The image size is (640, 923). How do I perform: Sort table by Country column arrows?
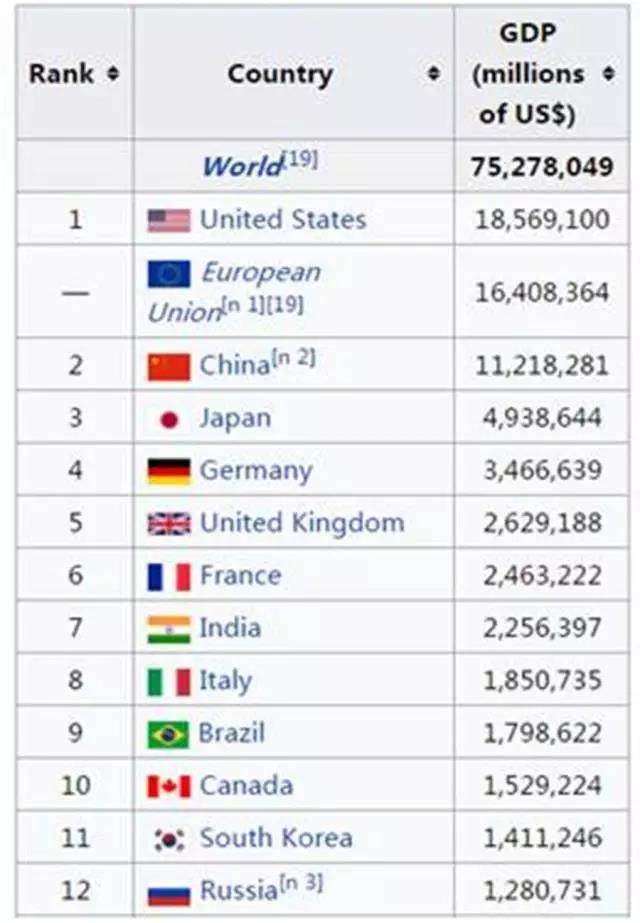[433, 74]
